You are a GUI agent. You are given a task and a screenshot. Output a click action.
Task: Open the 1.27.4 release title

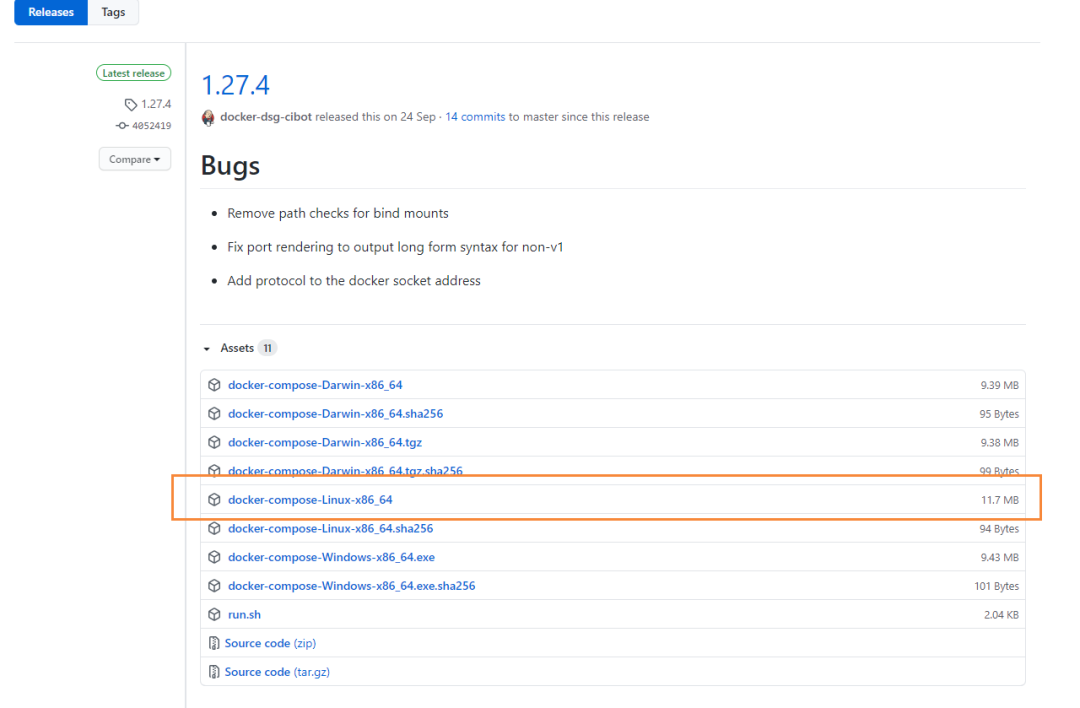(x=235, y=85)
